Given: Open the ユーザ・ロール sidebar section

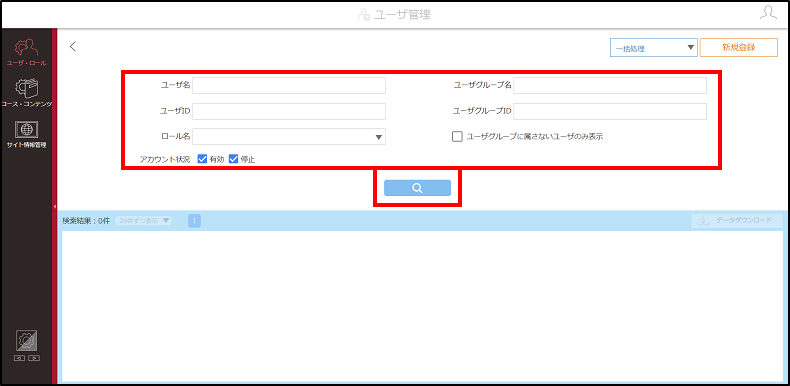Looking at the screenshot, I should tap(26, 53).
